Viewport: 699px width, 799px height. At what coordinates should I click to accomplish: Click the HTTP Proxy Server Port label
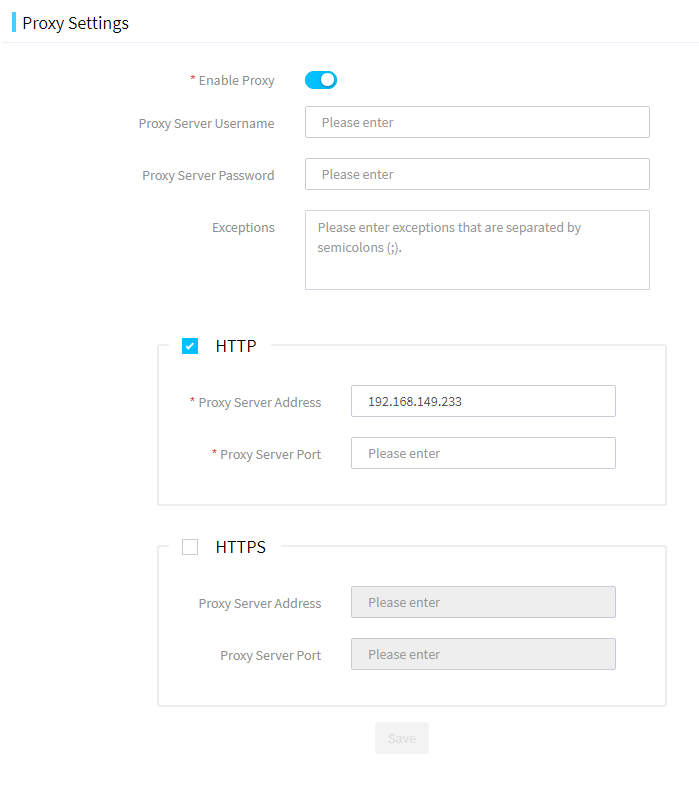[x=271, y=455]
